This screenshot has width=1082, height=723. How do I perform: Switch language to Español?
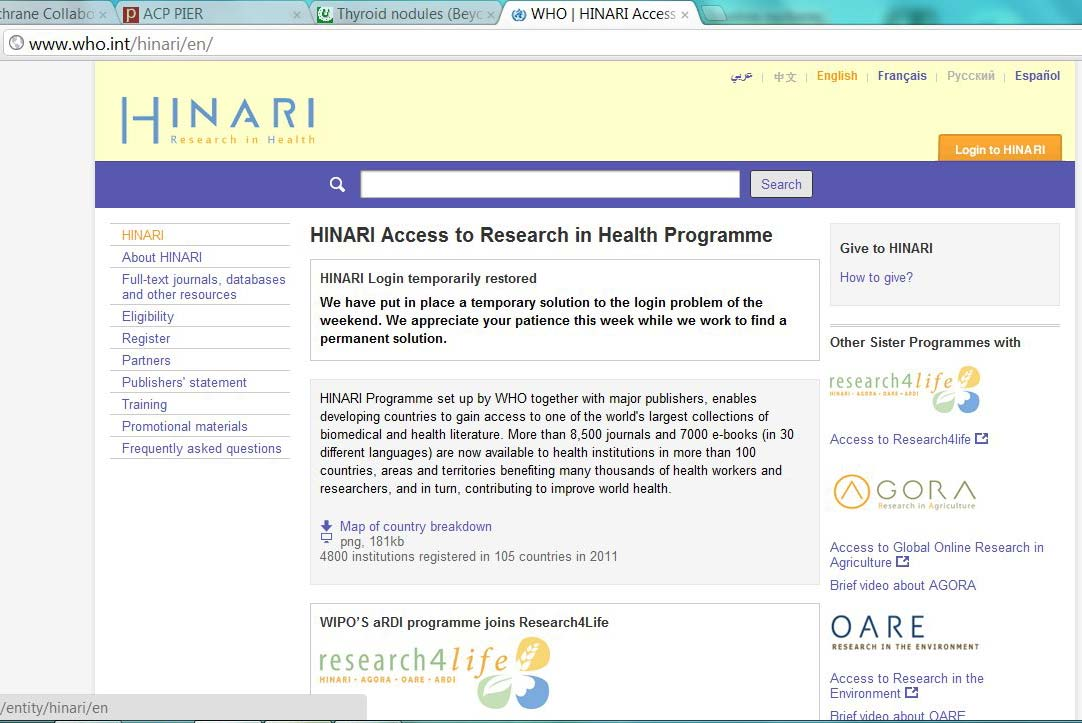1037,76
